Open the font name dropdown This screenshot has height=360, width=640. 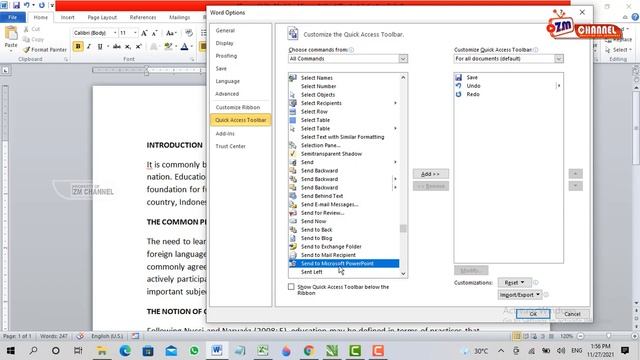[x=115, y=33]
